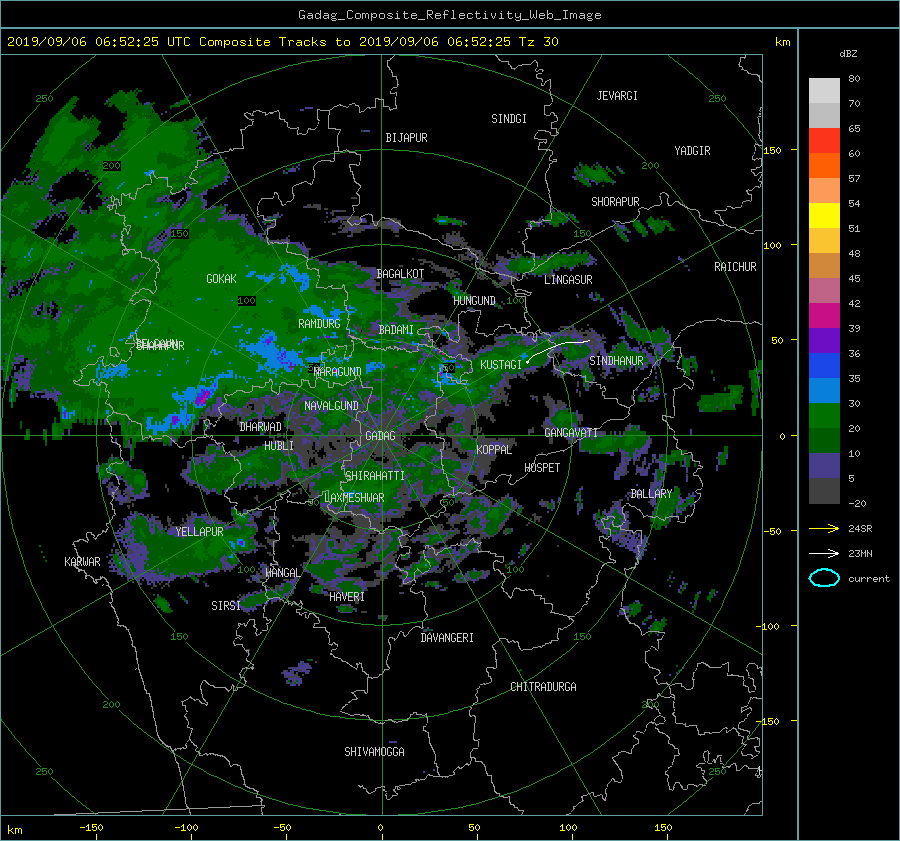
Task: Click the BIJAPUR city label
Action: pos(406,138)
